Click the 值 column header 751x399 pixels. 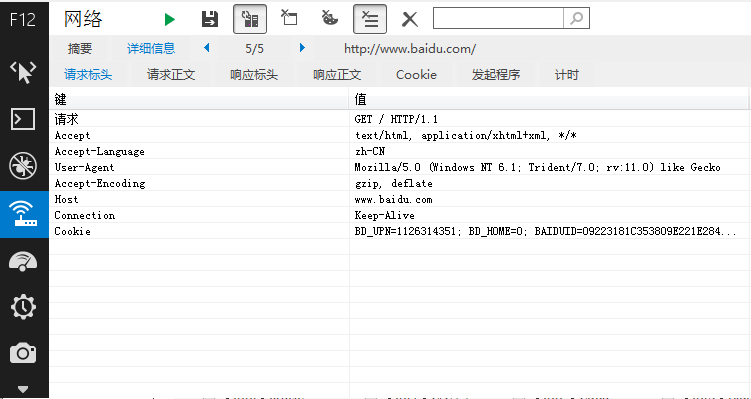[548, 99]
